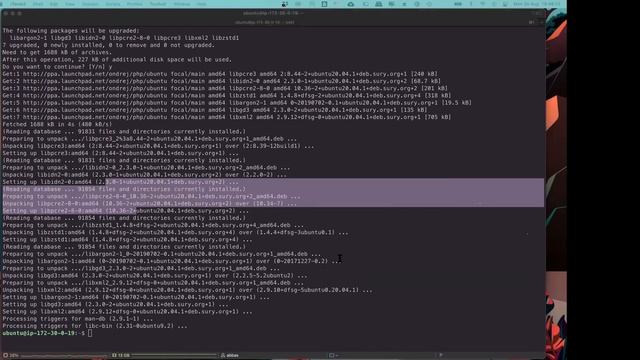The height and width of the screenshot is (360, 640).
Task: Click the Get:1 libpcre3 download line
Action: [220, 74]
